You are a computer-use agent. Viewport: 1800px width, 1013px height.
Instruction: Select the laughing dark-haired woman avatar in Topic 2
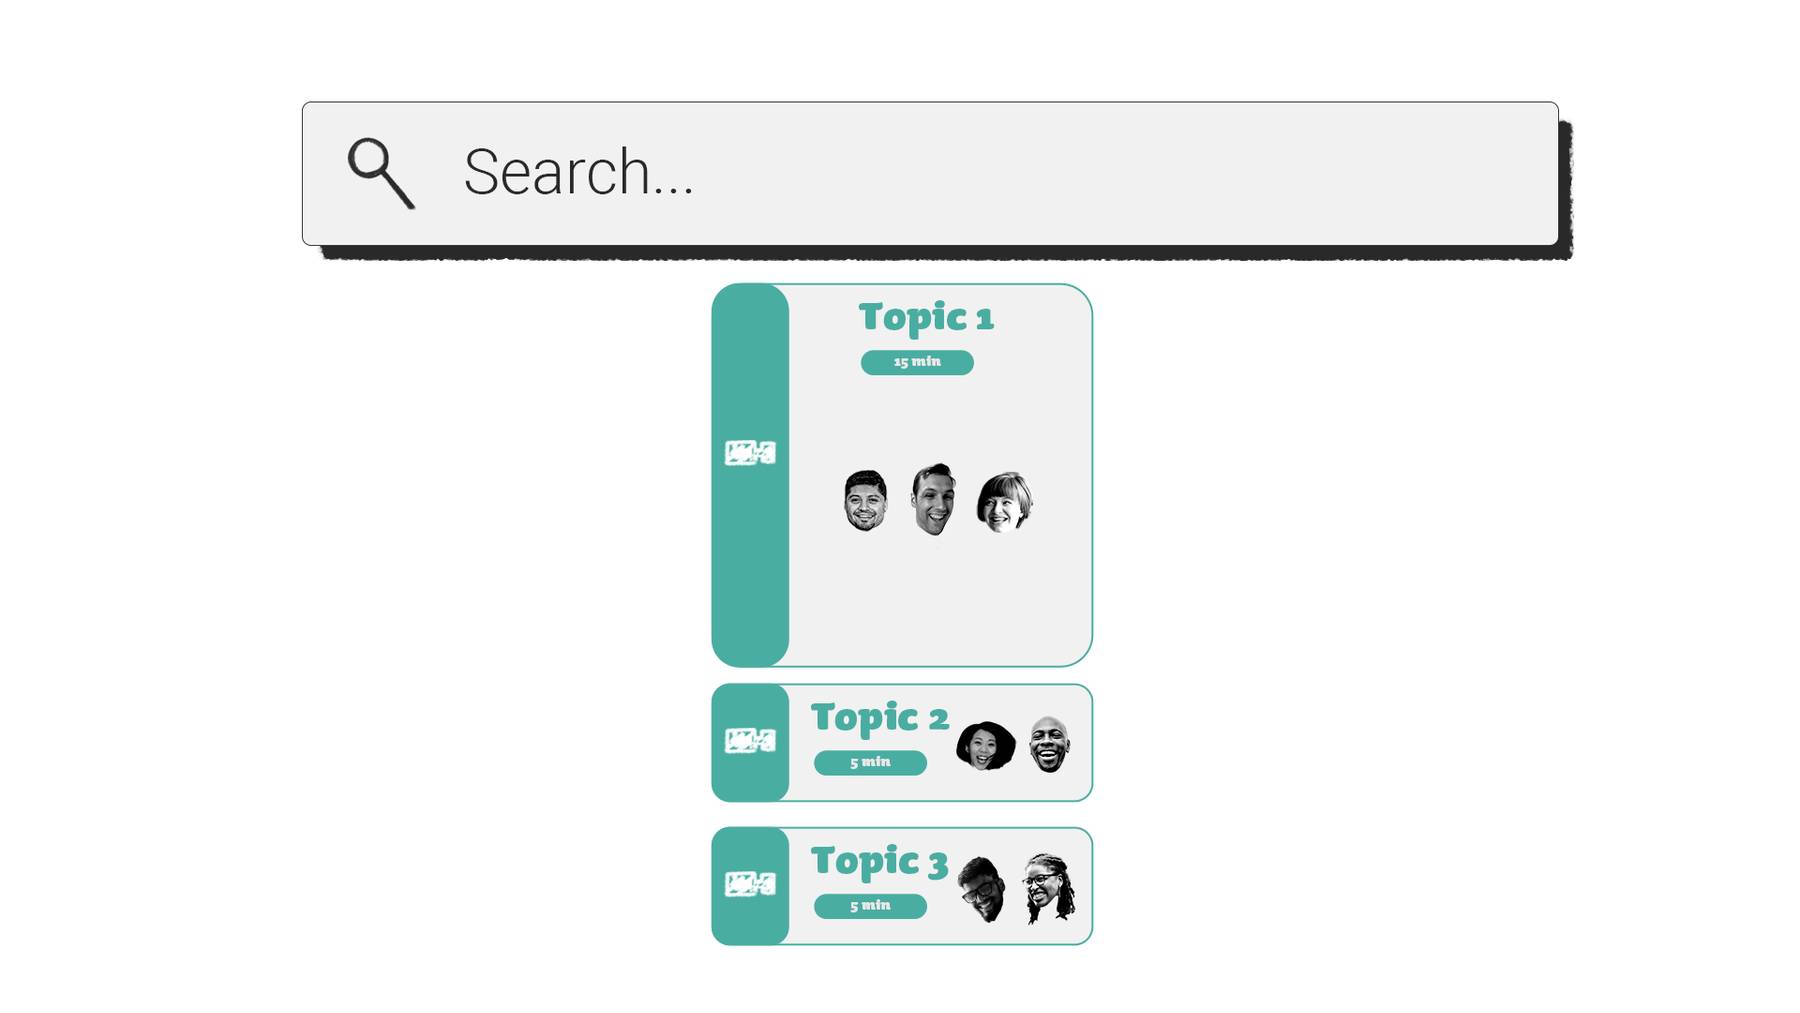[x=985, y=746]
